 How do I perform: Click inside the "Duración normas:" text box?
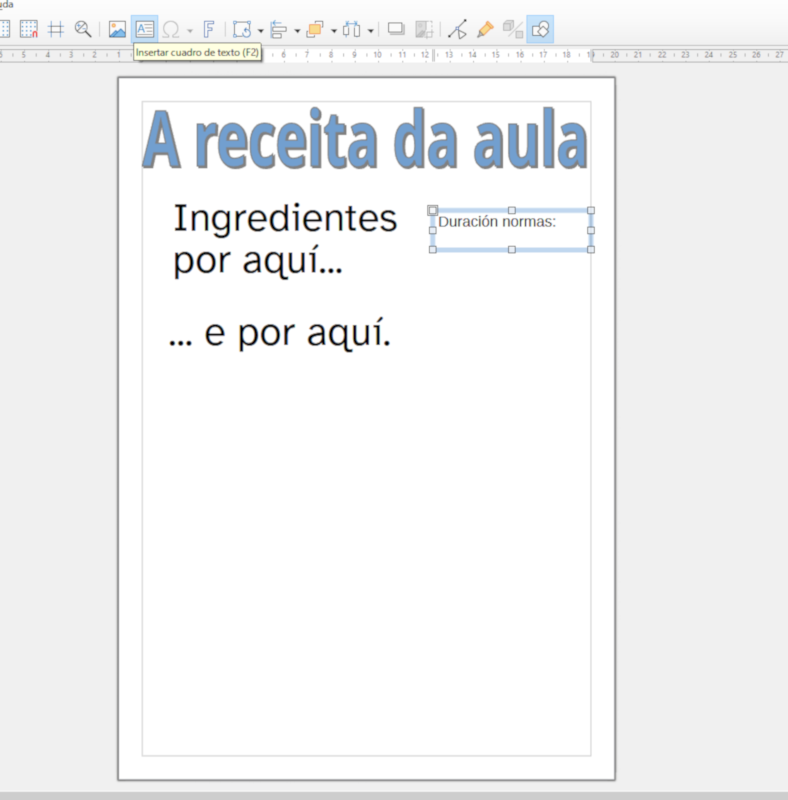coord(510,229)
